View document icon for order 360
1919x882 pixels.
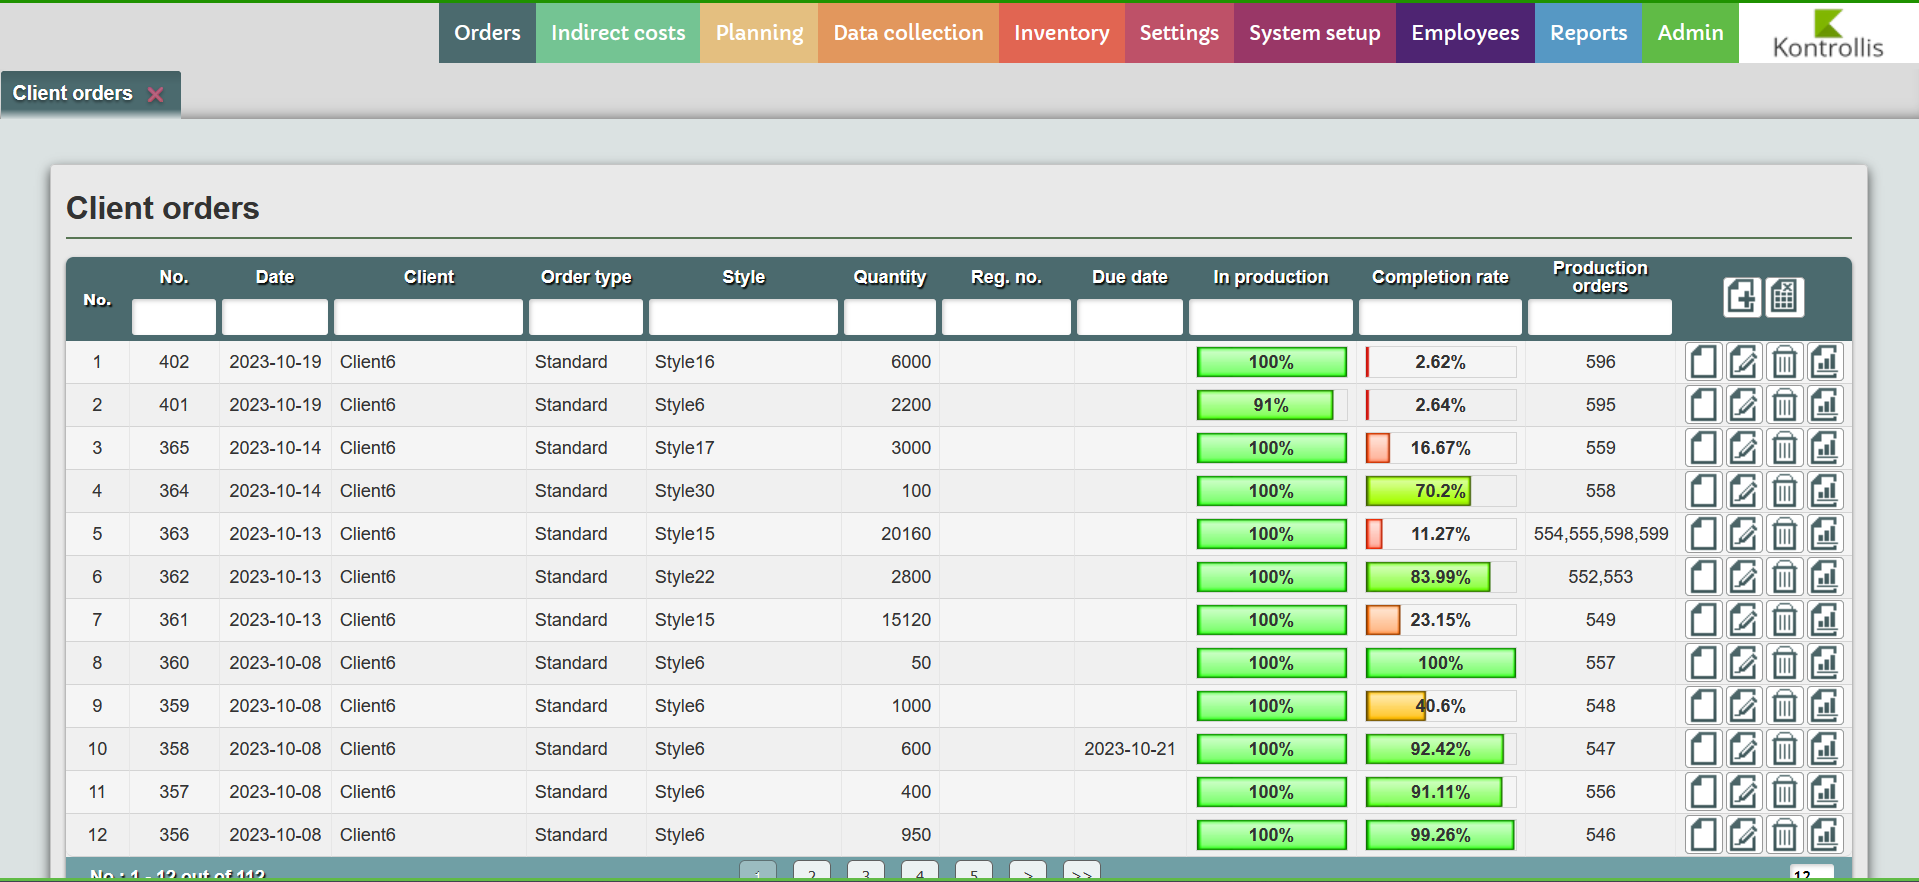pos(1704,663)
